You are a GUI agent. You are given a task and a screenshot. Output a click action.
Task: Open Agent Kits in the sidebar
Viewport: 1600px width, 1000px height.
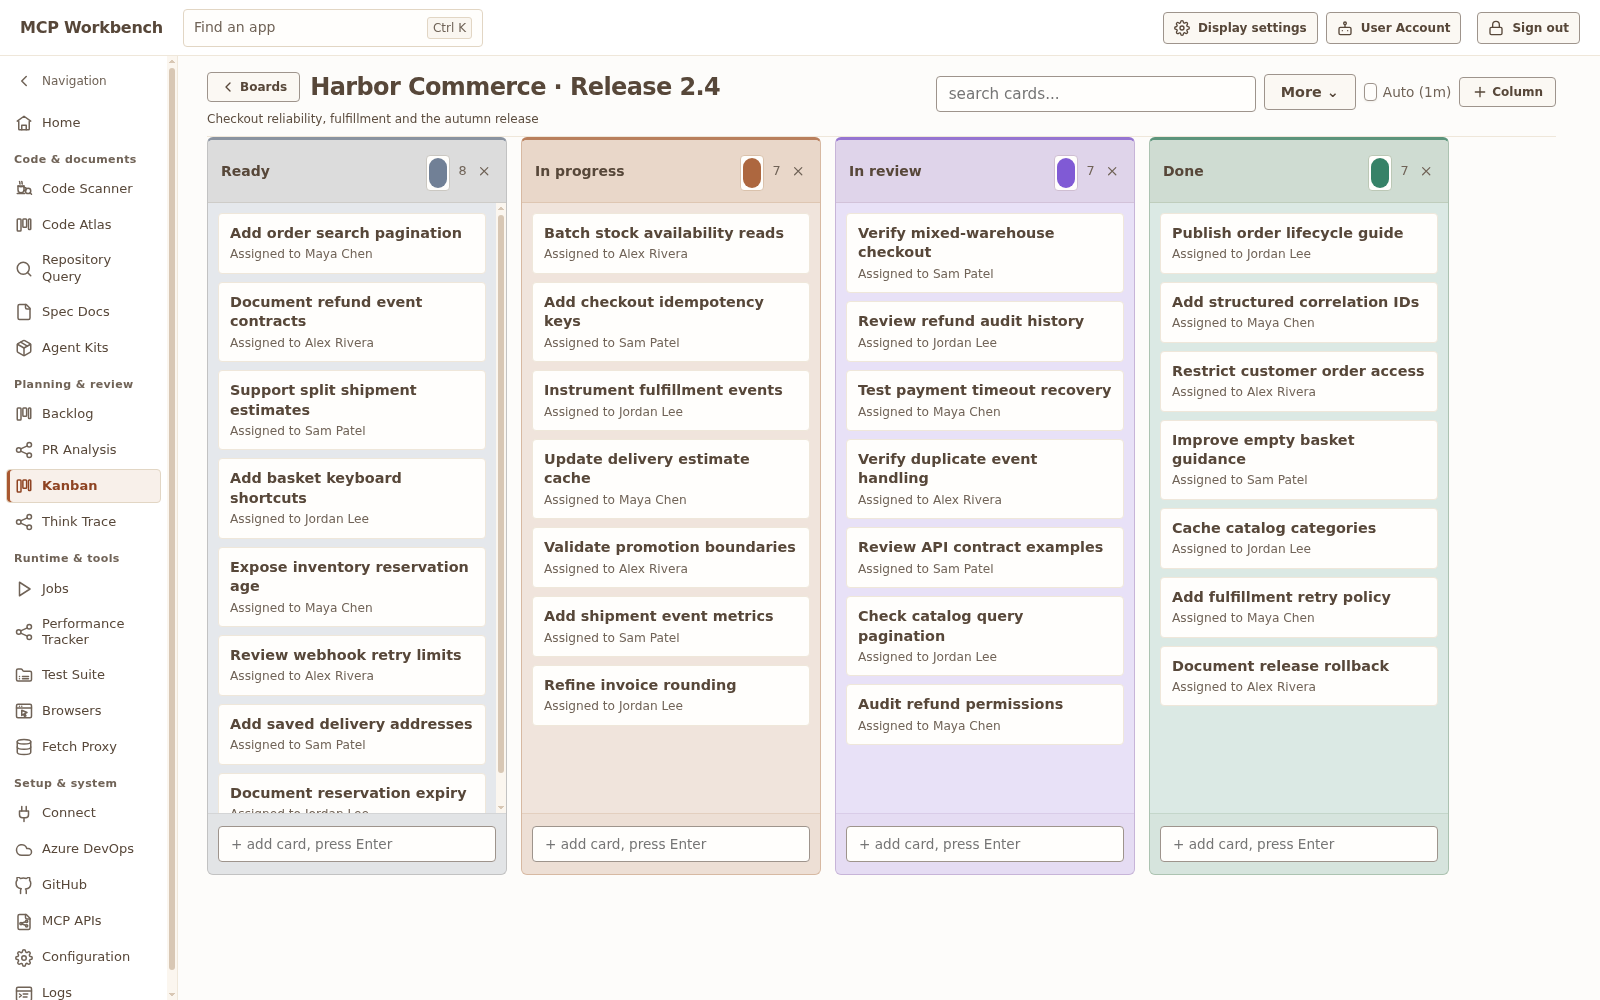tap(84, 347)
